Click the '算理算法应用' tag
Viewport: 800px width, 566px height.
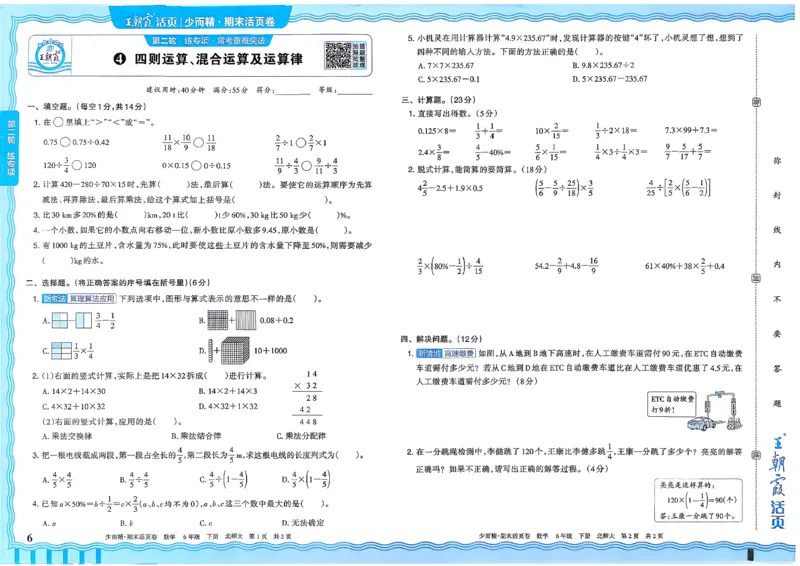[x=92, y=299]
